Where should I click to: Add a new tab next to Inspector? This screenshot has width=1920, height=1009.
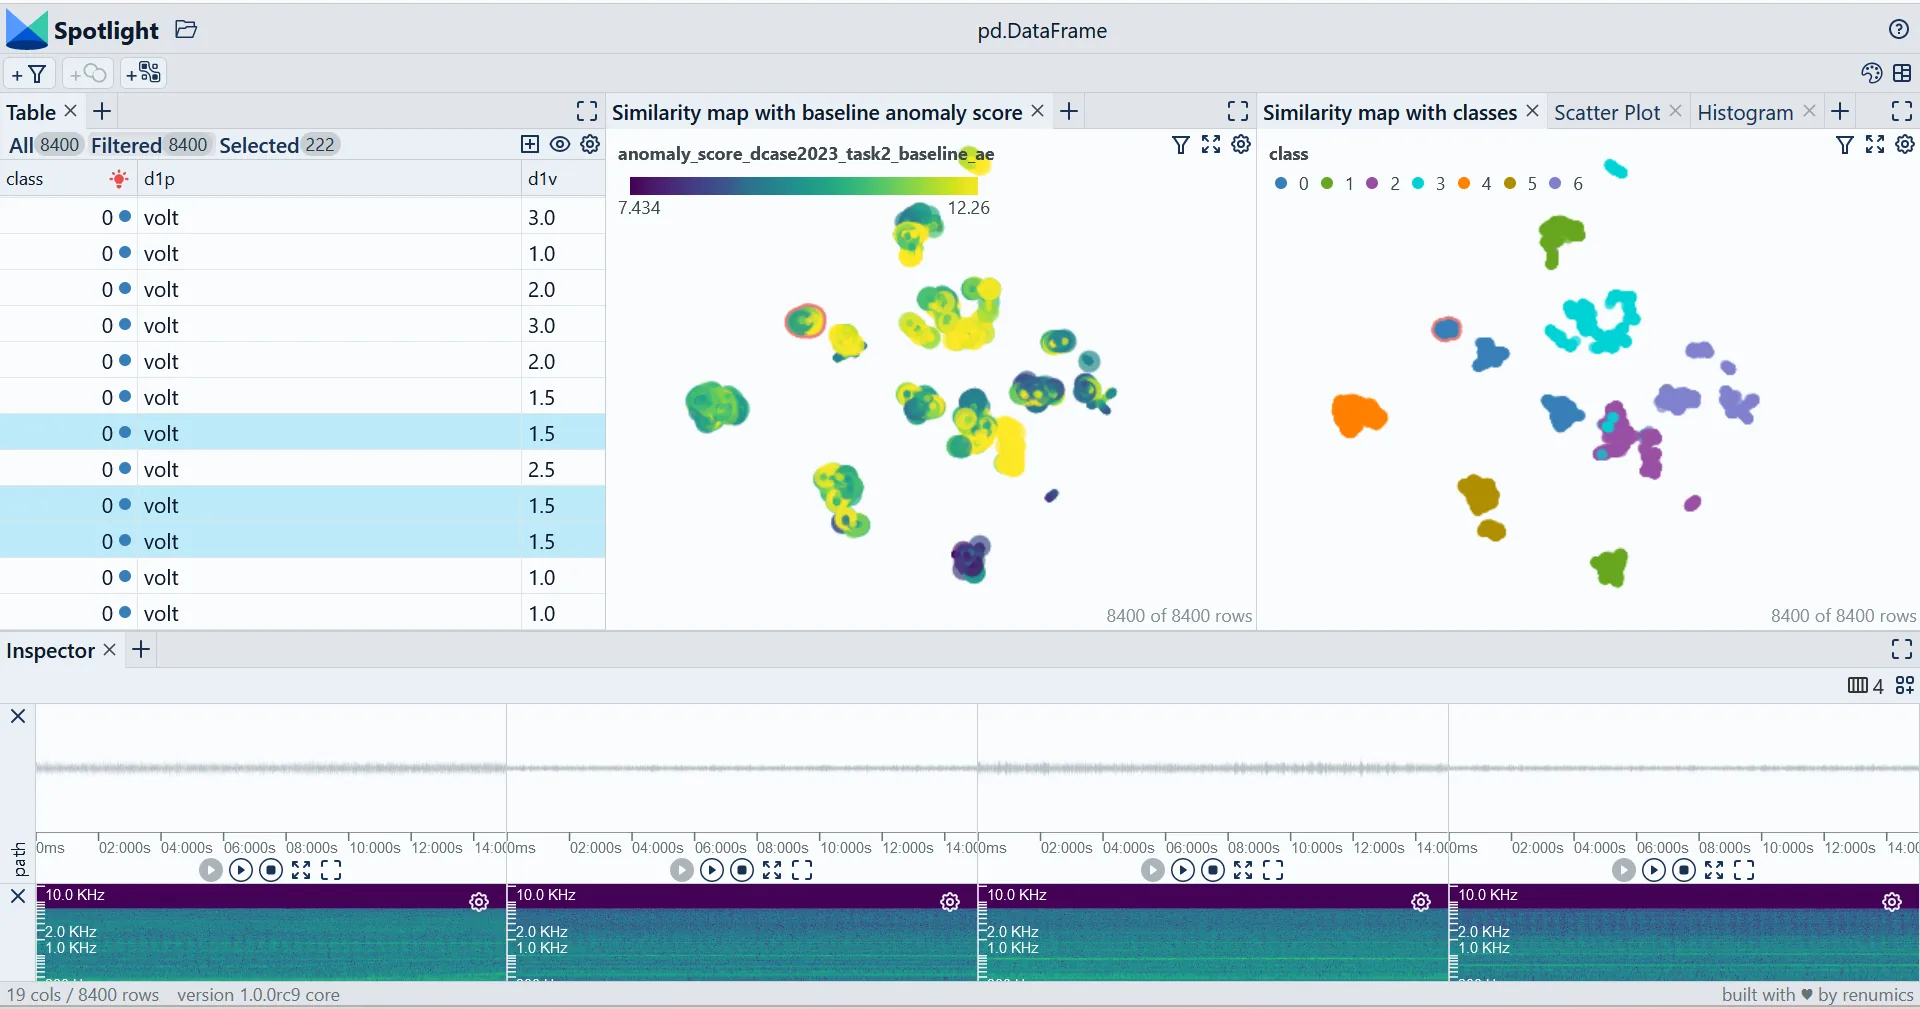point(141,649)
